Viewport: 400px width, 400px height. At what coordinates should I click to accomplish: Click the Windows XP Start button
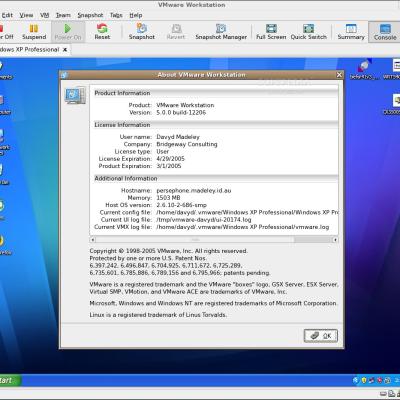pyautogui.click(x=10, y=380)
